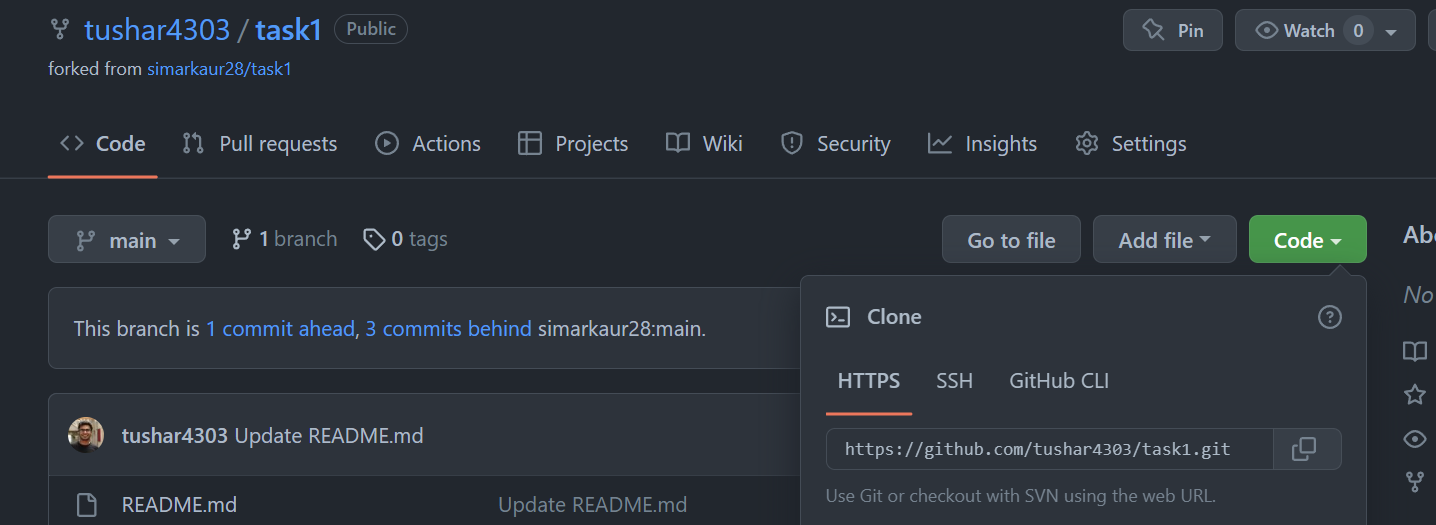Viewport: 1436px width, 525px height.
Task: Click the book Readme icon in About sidebar
Action: click(1414, 351)
